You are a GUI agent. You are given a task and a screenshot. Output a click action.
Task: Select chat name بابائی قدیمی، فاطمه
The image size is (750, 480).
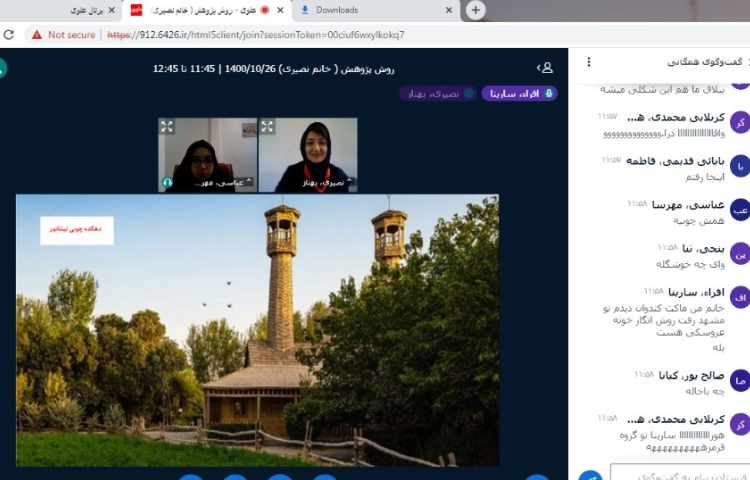675,161
